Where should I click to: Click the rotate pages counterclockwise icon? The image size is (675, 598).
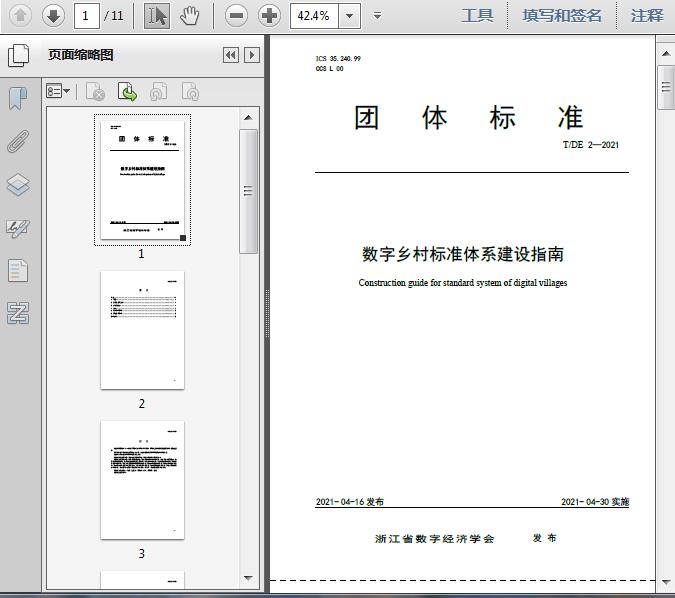(159, 92)
